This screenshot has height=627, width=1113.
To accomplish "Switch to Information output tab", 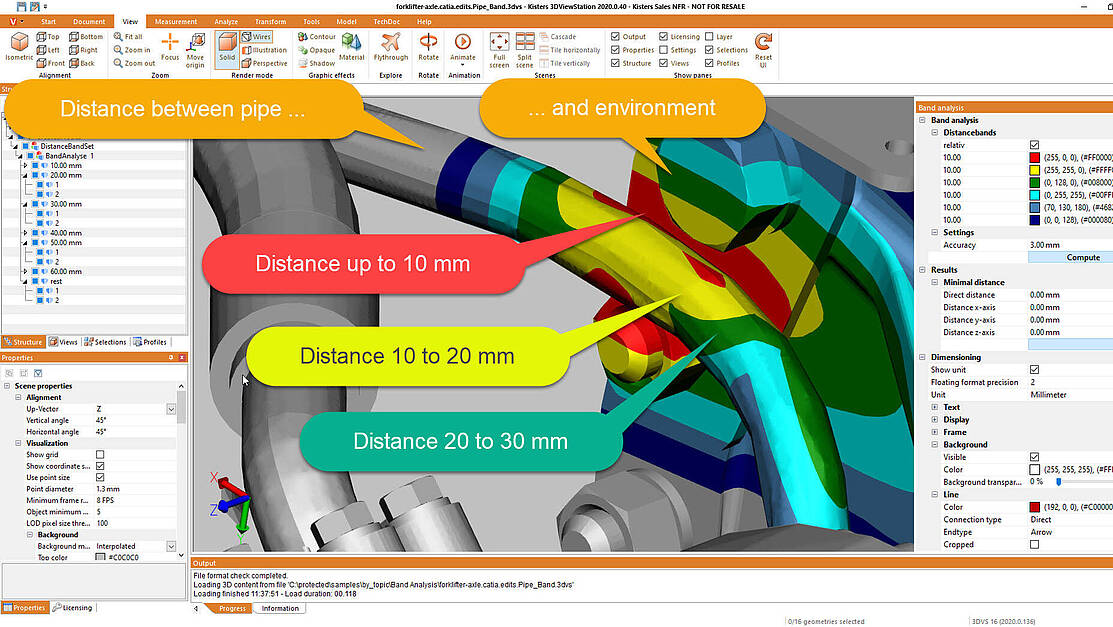I will 280,609.
